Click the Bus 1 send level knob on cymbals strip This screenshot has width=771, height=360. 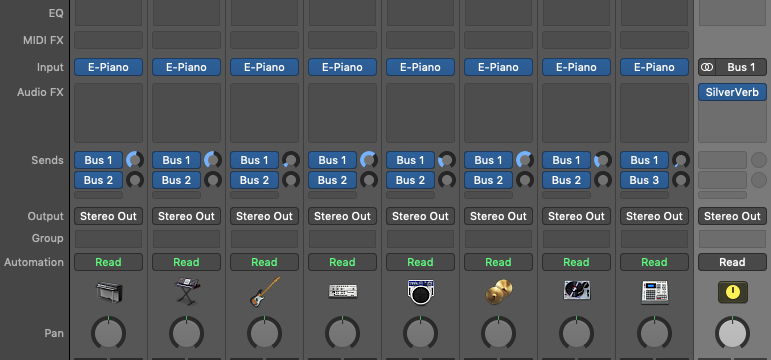(525, 160)
